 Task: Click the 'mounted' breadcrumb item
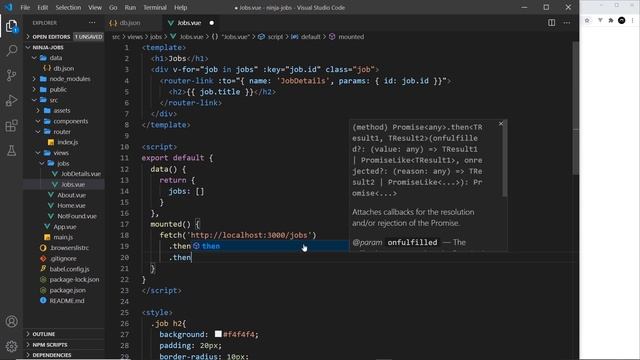pos(347,37)
